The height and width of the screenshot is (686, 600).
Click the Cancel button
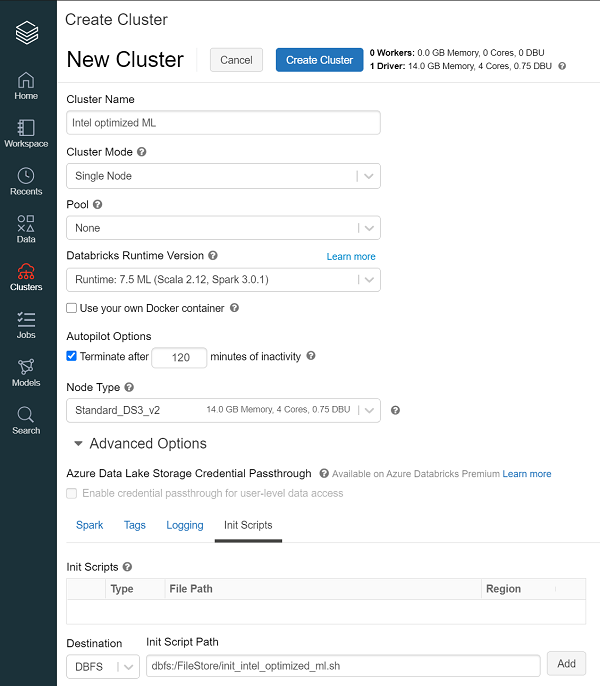[236, 60]
